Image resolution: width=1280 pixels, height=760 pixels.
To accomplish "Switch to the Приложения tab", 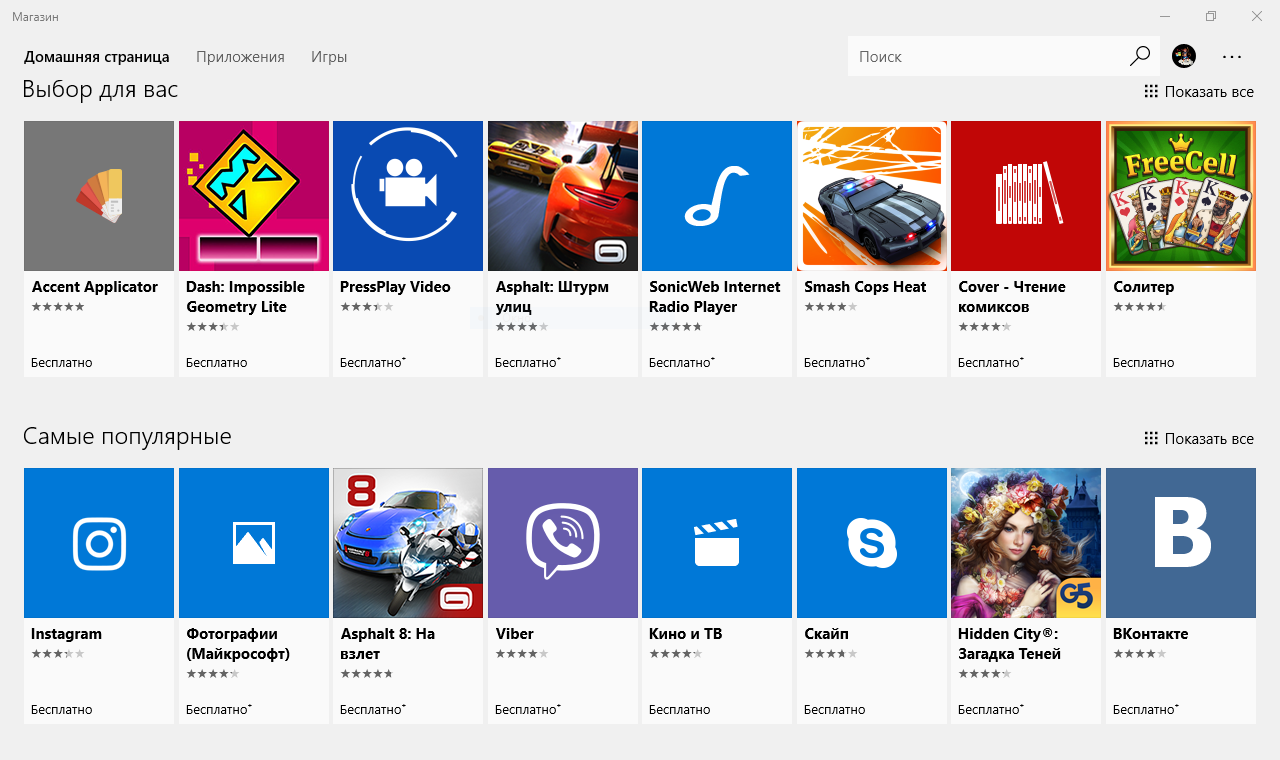I will click(x=240, y=57).
